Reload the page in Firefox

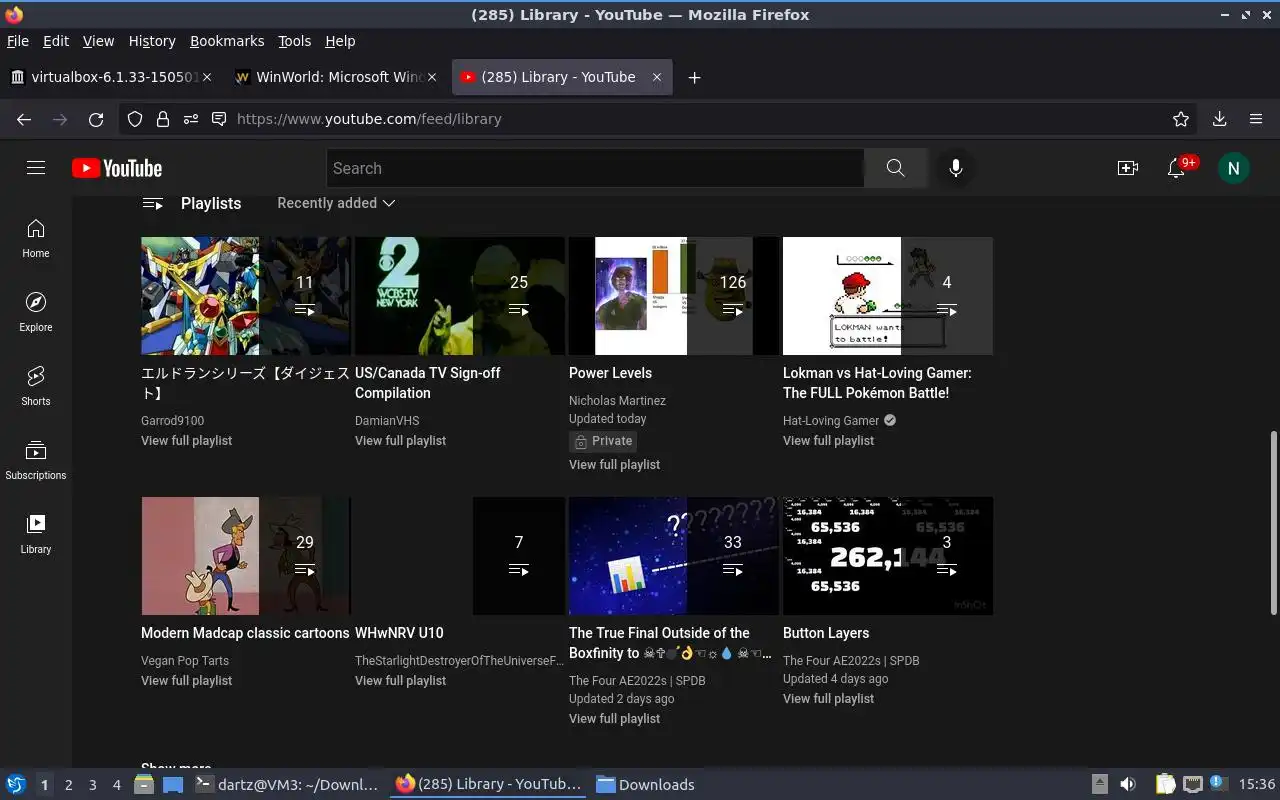point(96,119)
